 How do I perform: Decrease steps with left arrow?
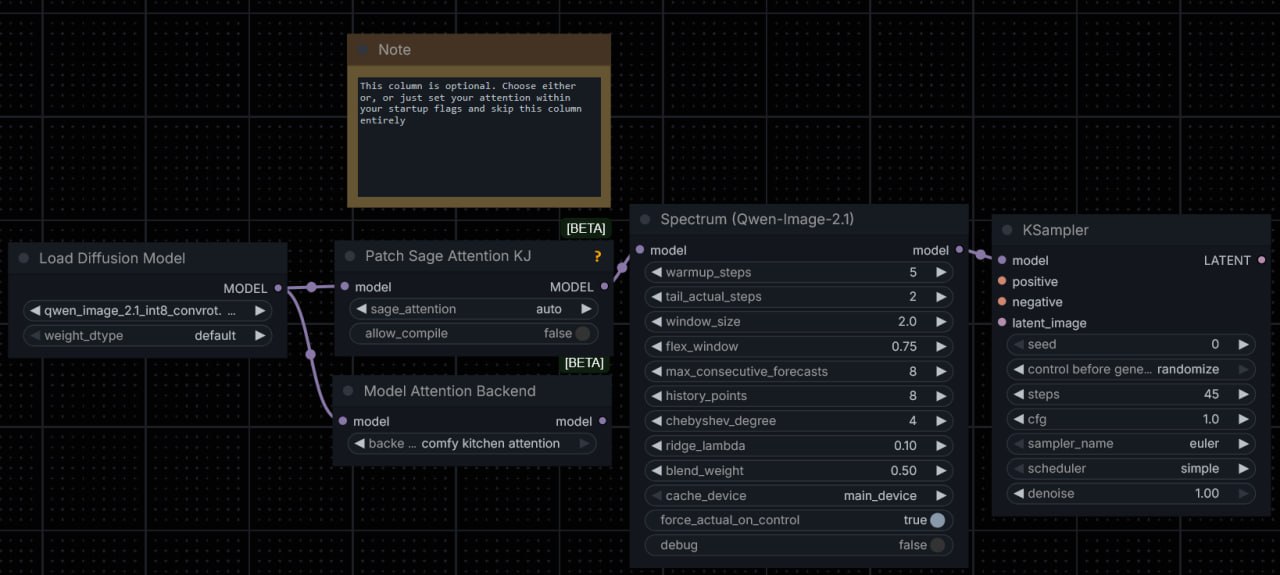point(1018,394)
